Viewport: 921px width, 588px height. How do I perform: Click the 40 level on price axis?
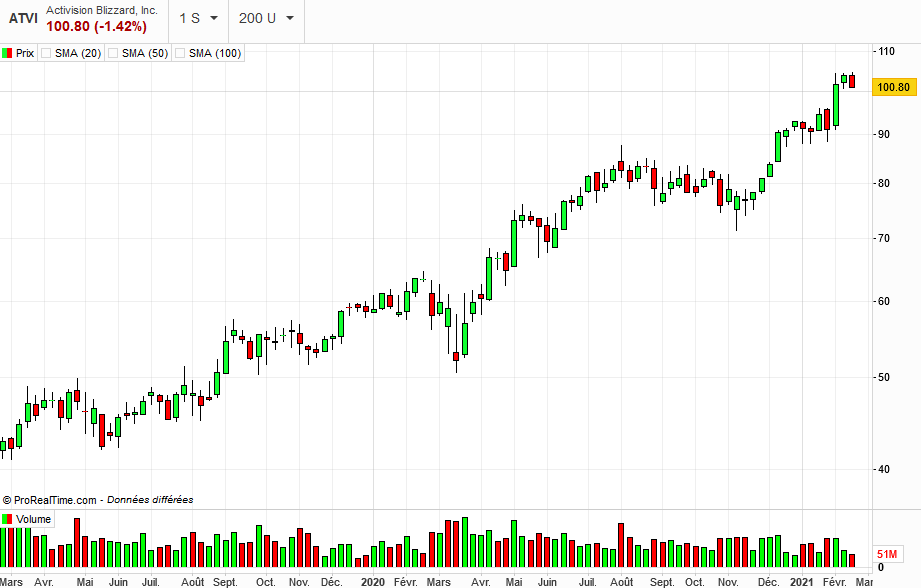pos(883,469)
